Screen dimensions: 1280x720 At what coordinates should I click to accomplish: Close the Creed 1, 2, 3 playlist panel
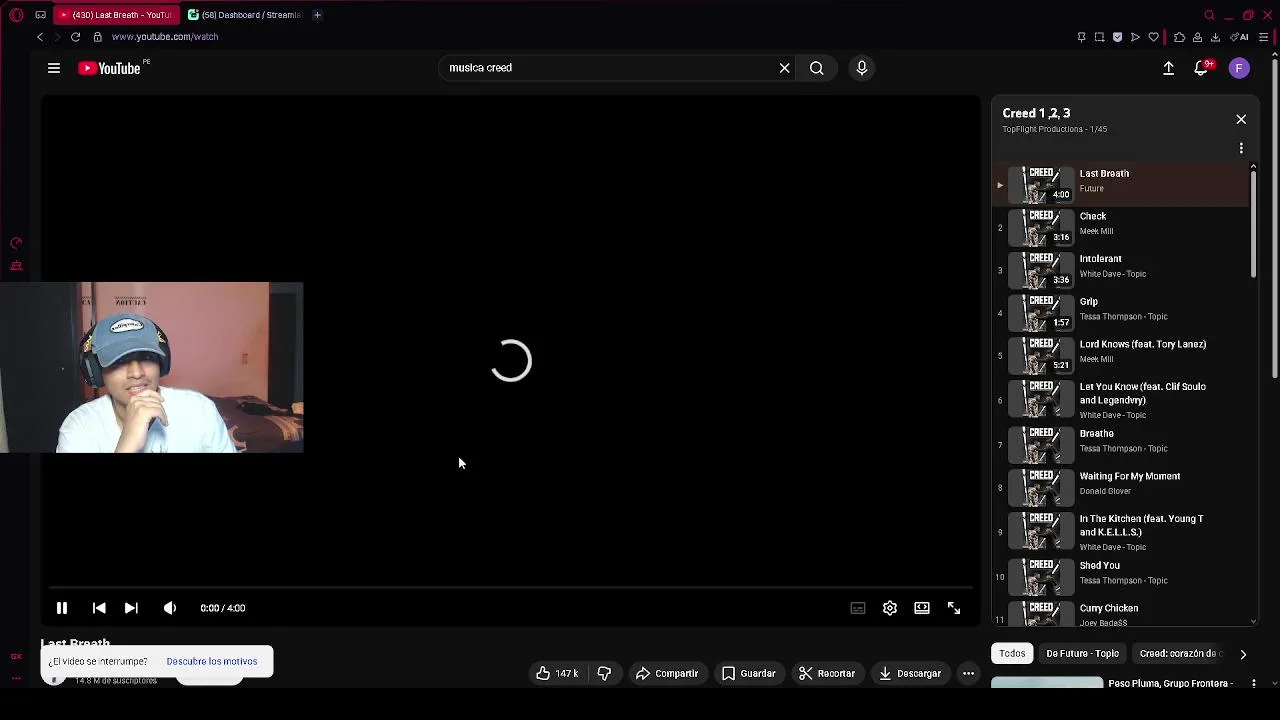click(1241, 120)
